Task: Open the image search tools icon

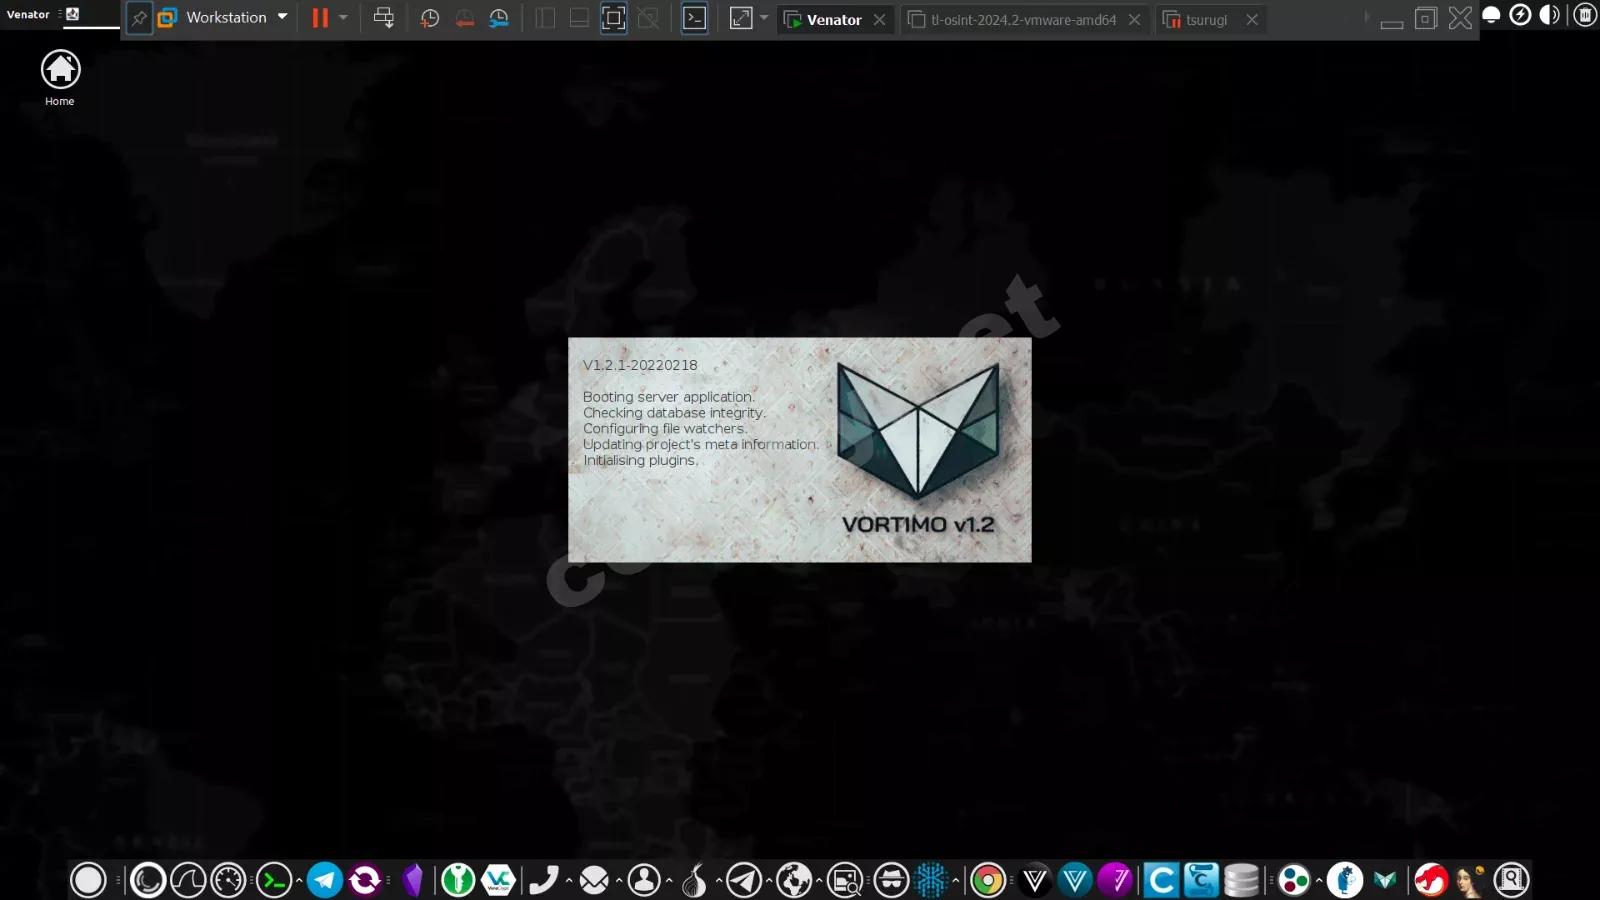Action: point(845,880)
